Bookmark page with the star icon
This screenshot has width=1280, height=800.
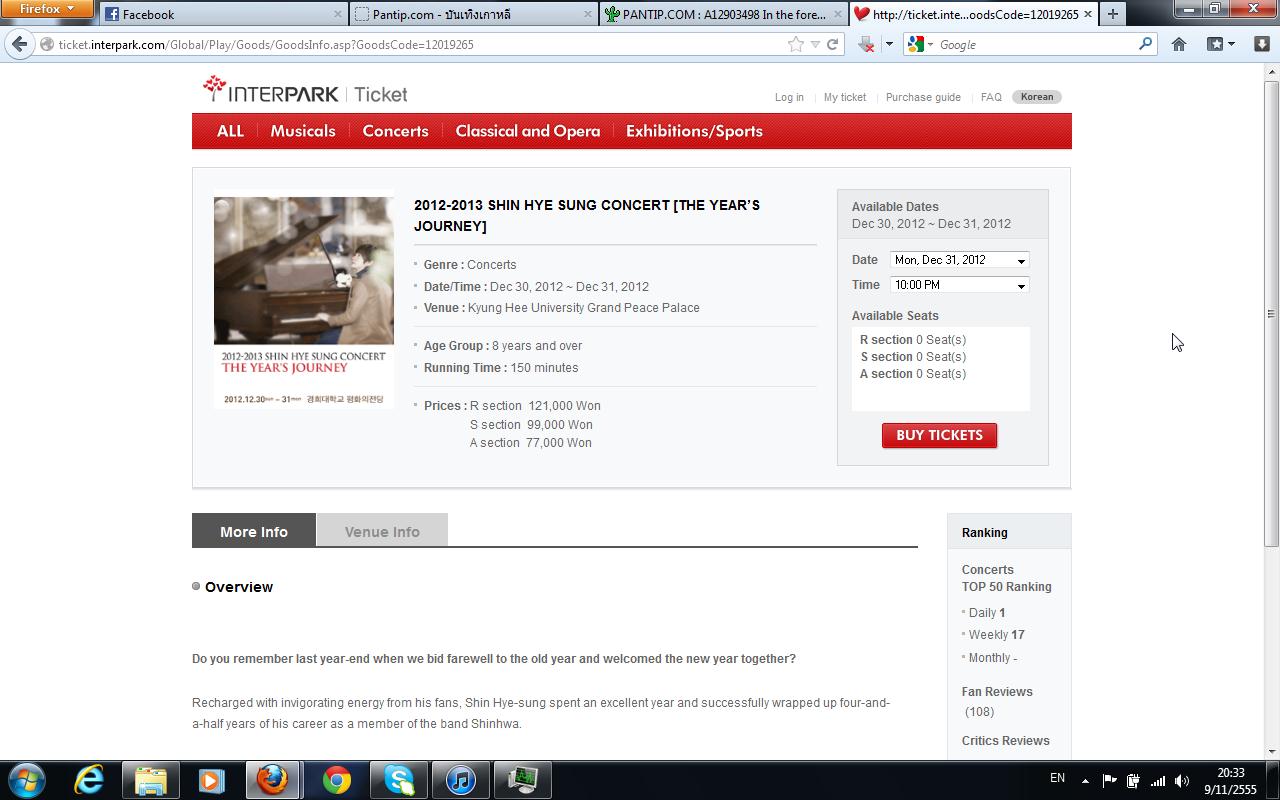(x=796, y=44)
